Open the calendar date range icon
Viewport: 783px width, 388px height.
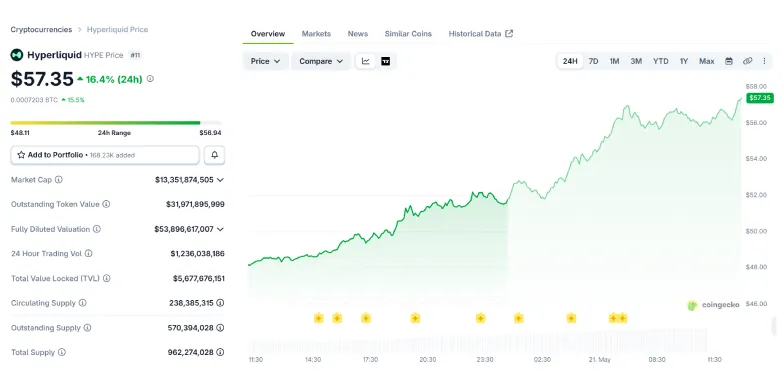[729, 61]
